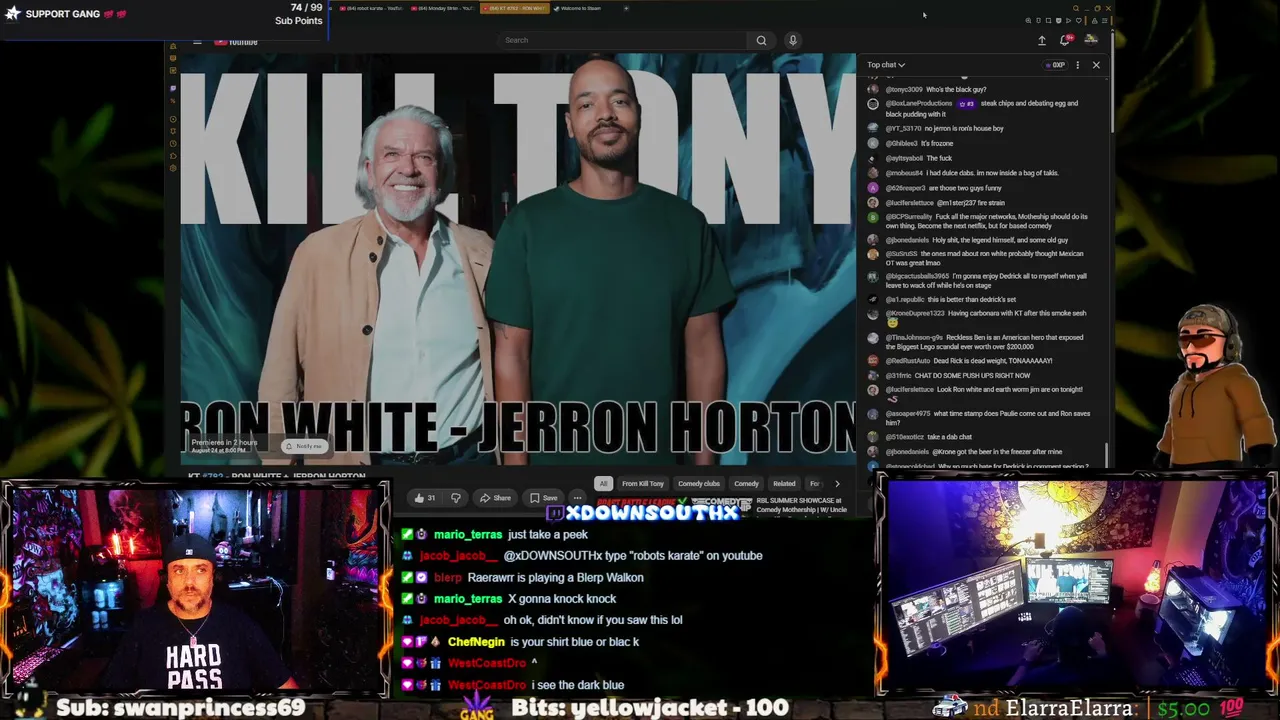Click the 'are those two guys funny' message

click(965, 188)
